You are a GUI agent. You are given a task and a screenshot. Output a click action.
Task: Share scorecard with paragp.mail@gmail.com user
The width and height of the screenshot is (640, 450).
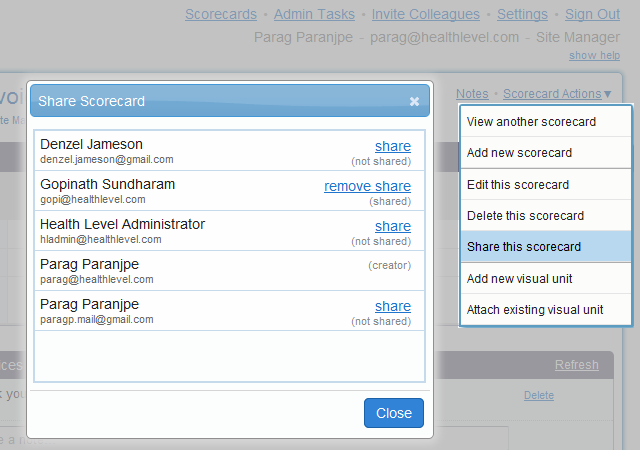pos(393,306)
